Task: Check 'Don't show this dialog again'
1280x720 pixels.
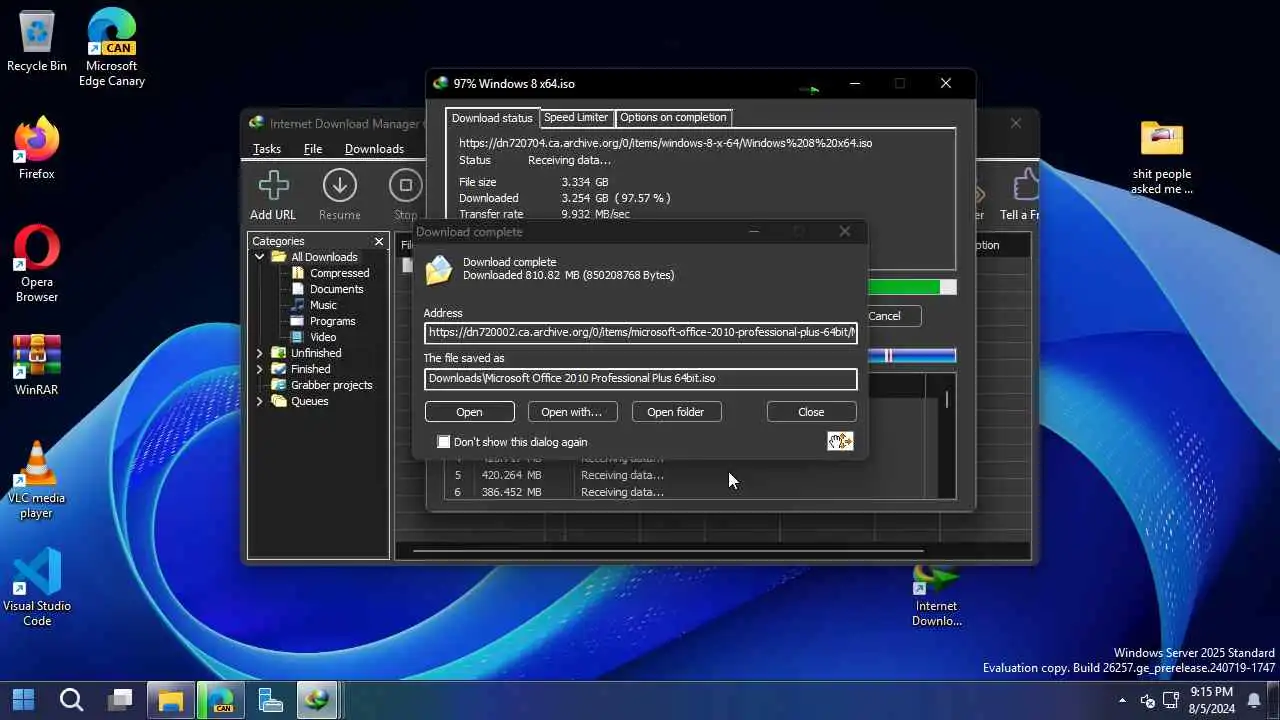Action: pyautogui.click(x=444, y=442)
